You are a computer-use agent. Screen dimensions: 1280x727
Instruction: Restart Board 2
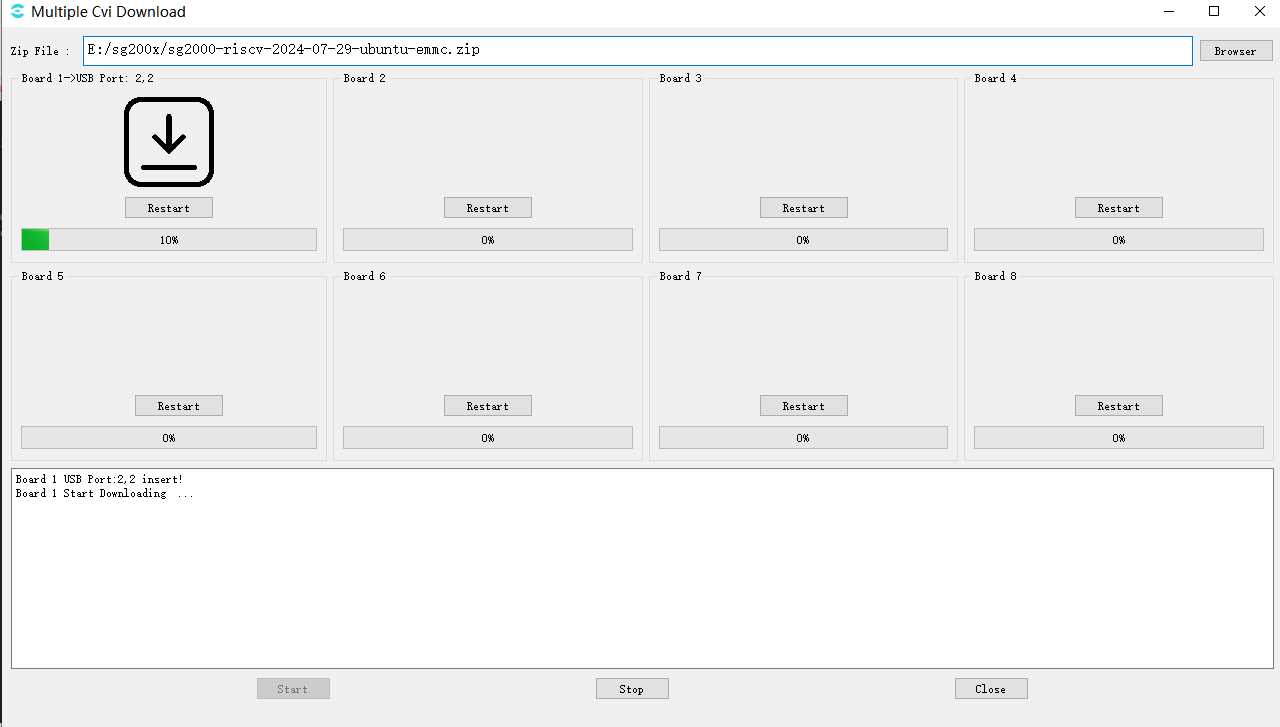488,208
